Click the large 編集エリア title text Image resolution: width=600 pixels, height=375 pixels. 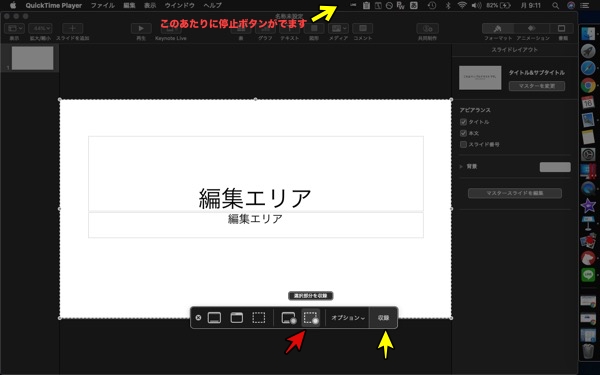255,198
